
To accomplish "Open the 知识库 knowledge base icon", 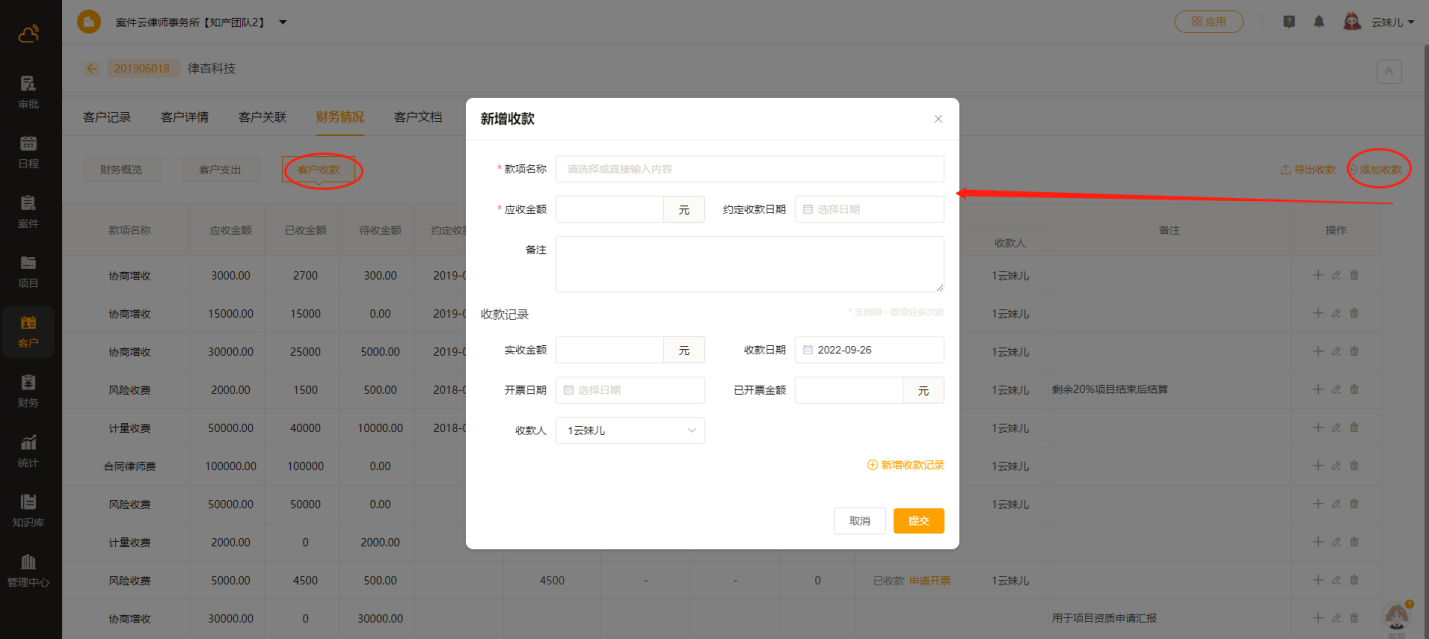I will click(28, 510).
